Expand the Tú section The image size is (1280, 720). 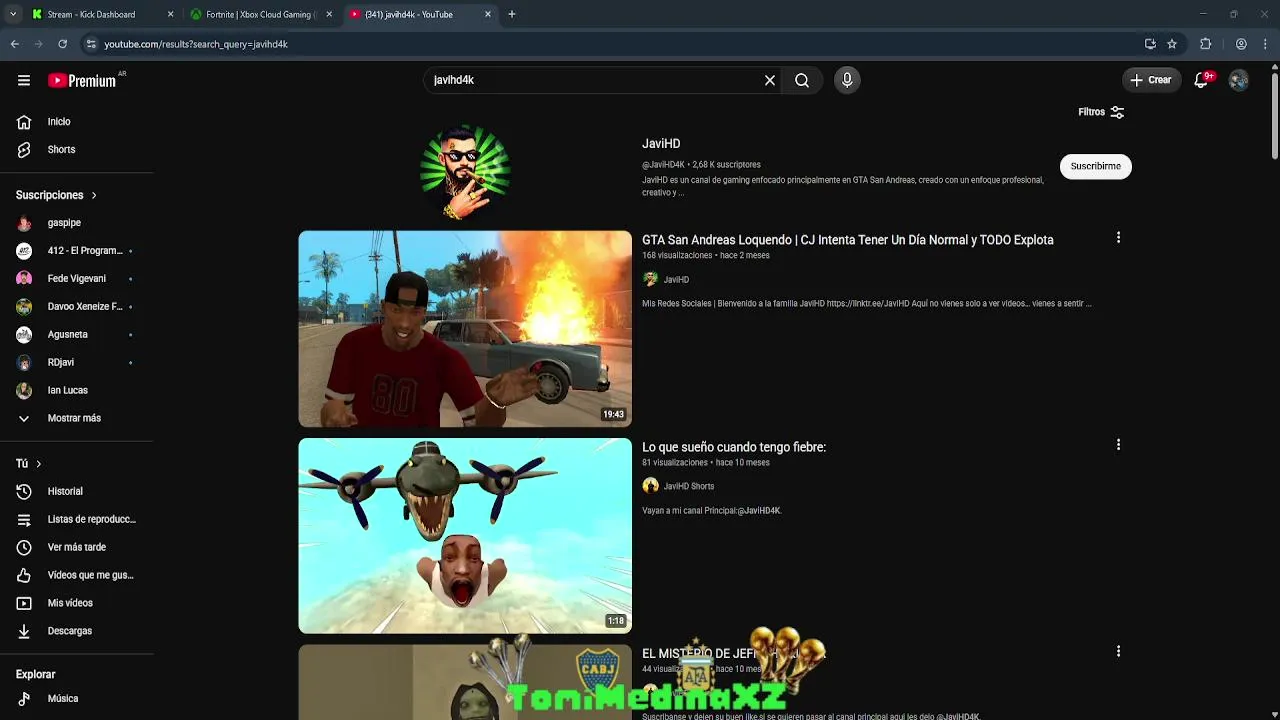click(28, 464)
